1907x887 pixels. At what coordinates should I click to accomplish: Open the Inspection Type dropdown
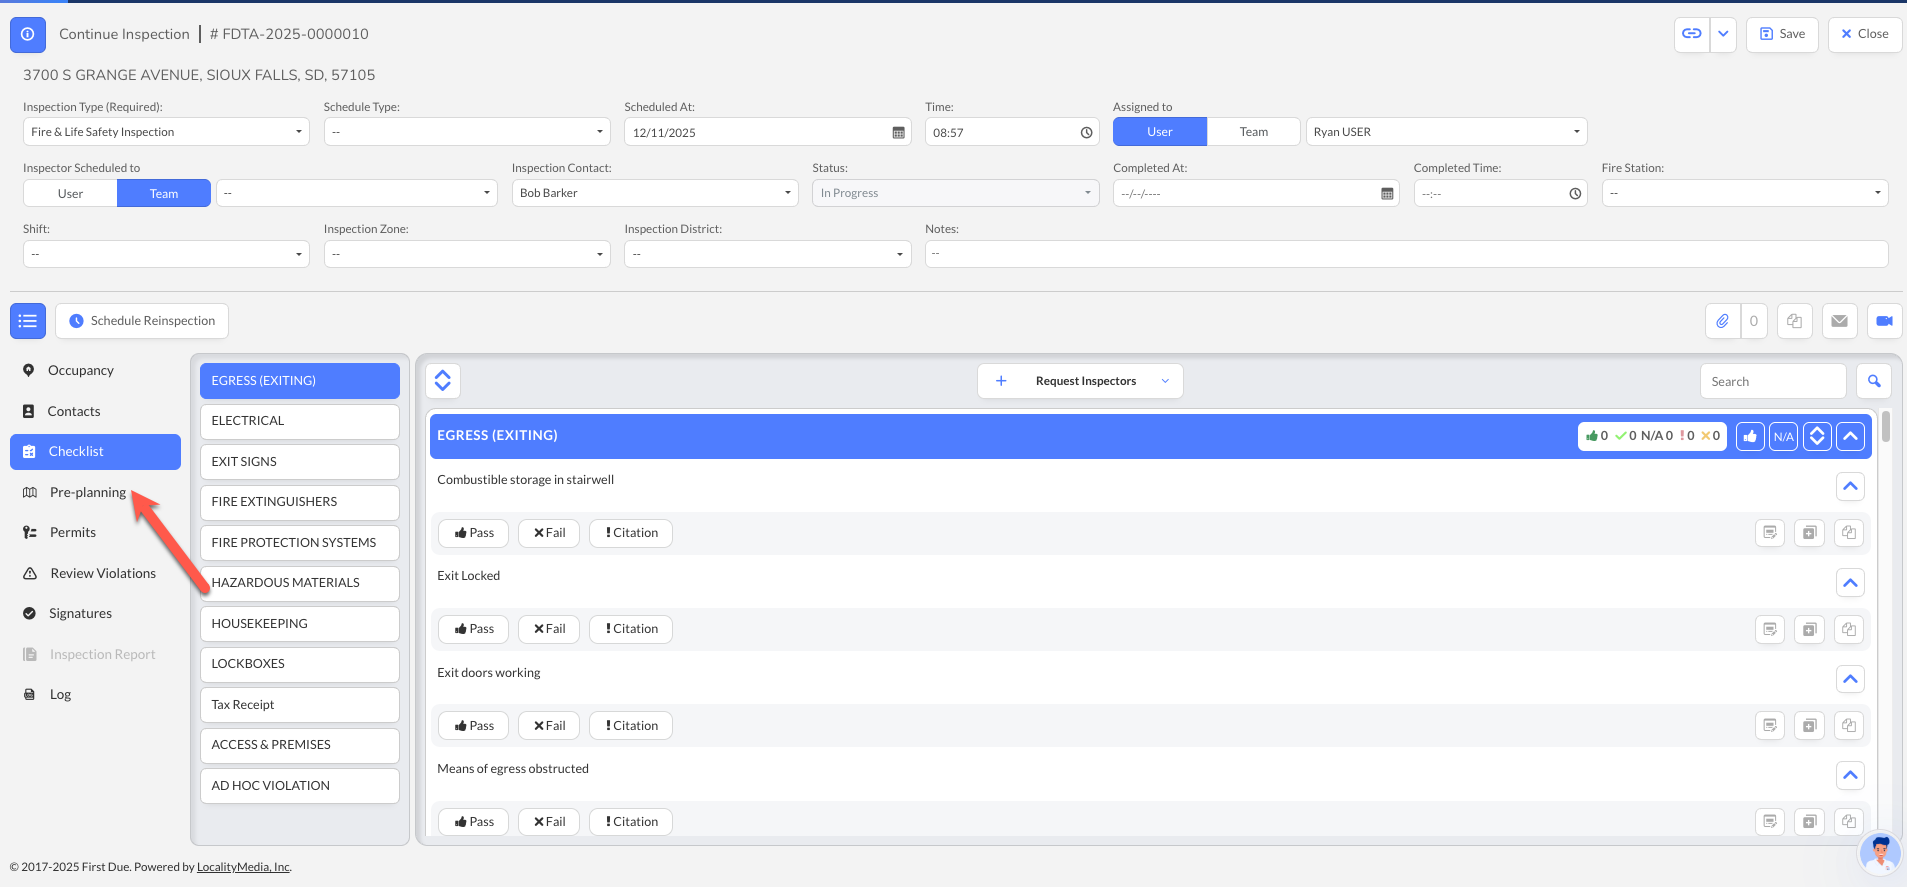[166, 132]
